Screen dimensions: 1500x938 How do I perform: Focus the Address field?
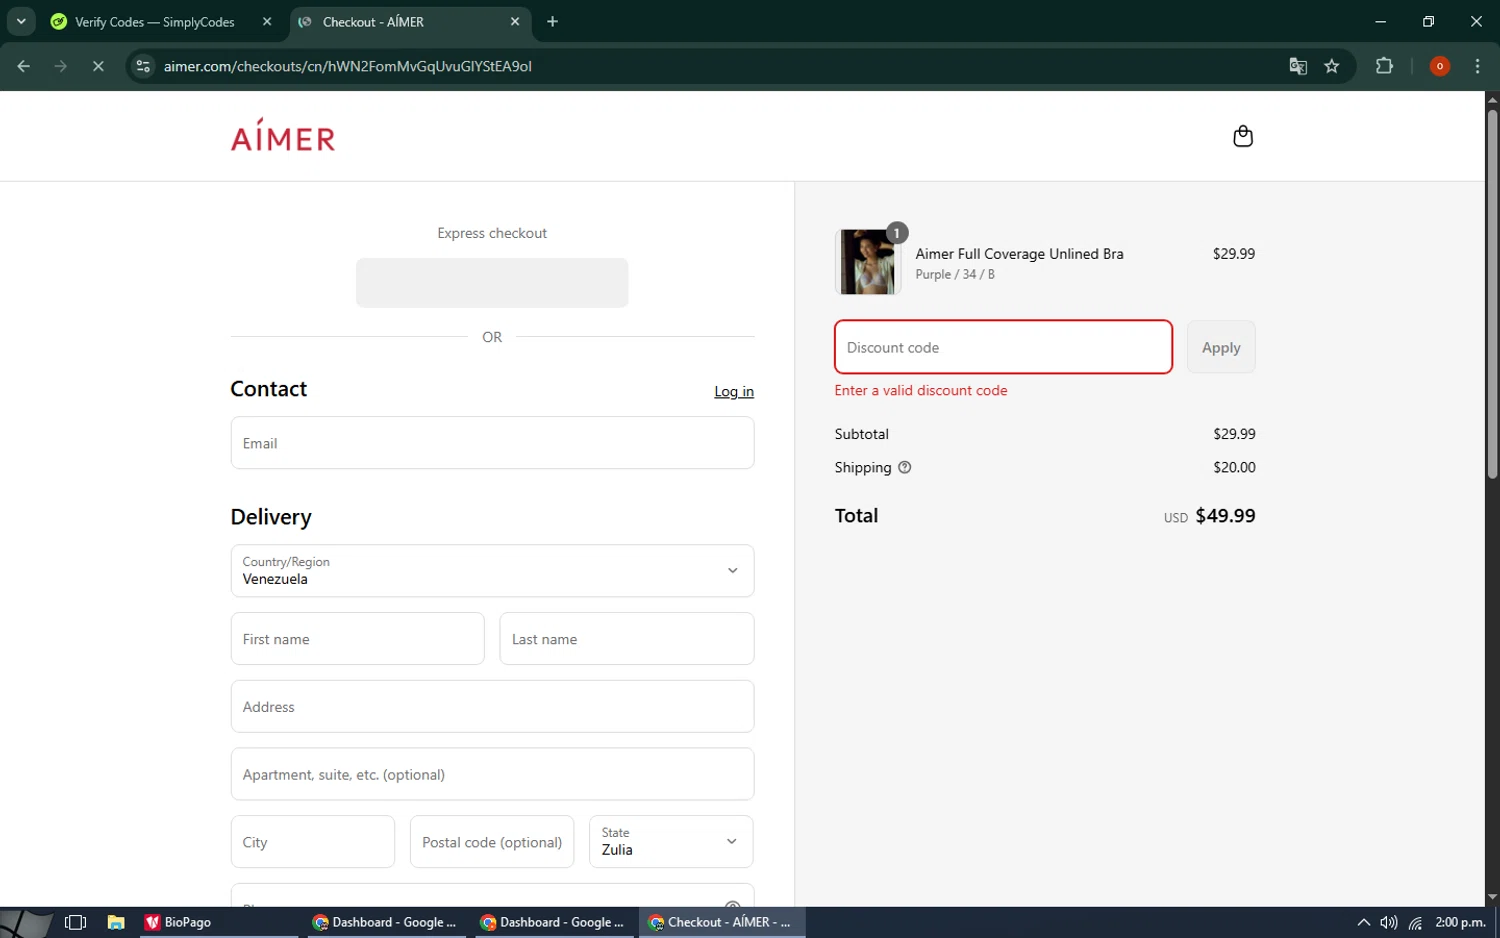click(492, 706)
